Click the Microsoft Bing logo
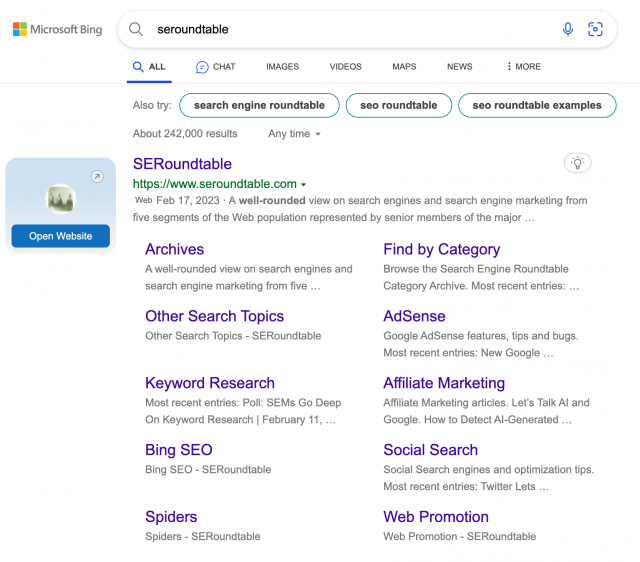Image resolution: width=640 pixels, height=562 pixels. [x=58, y=29]
